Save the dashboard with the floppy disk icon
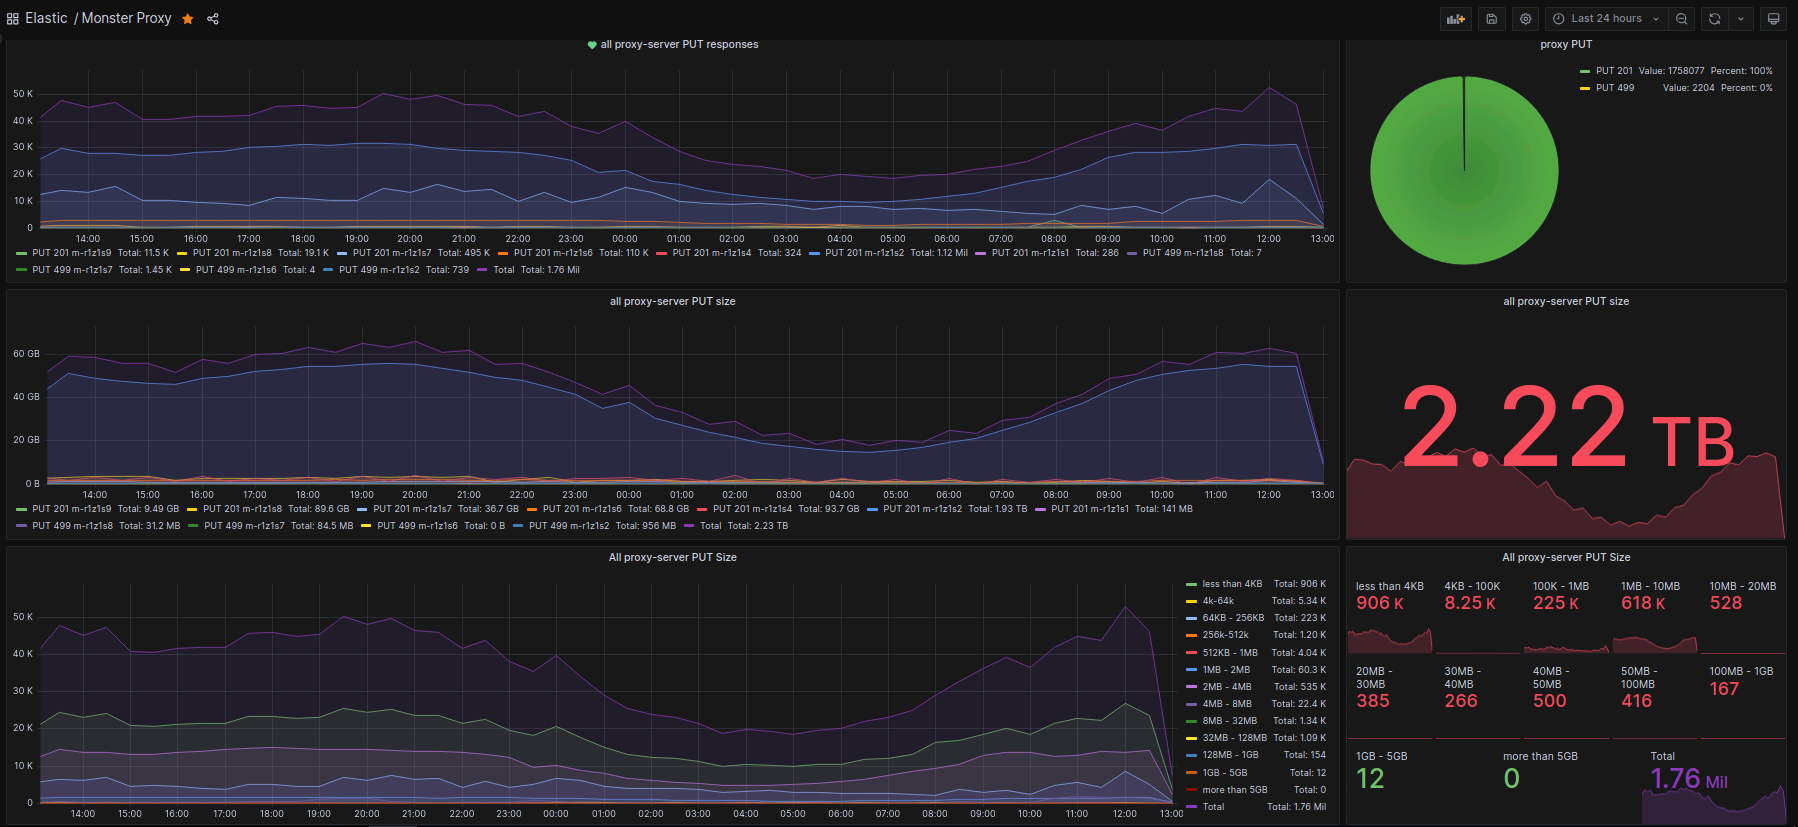 tap(1491, 19)
